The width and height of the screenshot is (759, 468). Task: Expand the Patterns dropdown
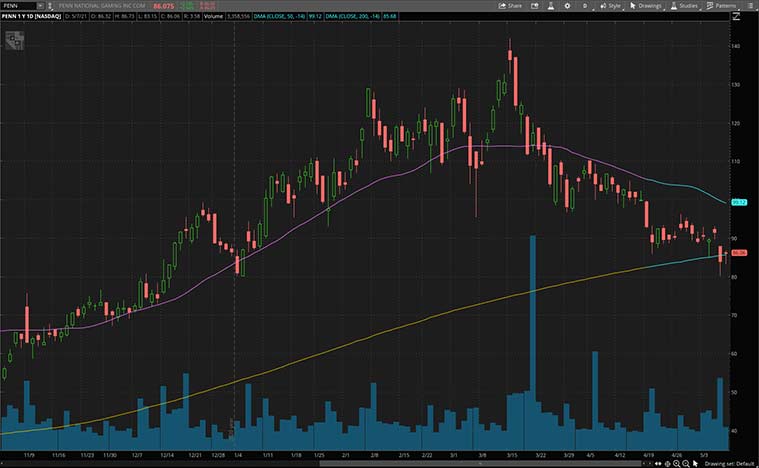tap(723, 5)
